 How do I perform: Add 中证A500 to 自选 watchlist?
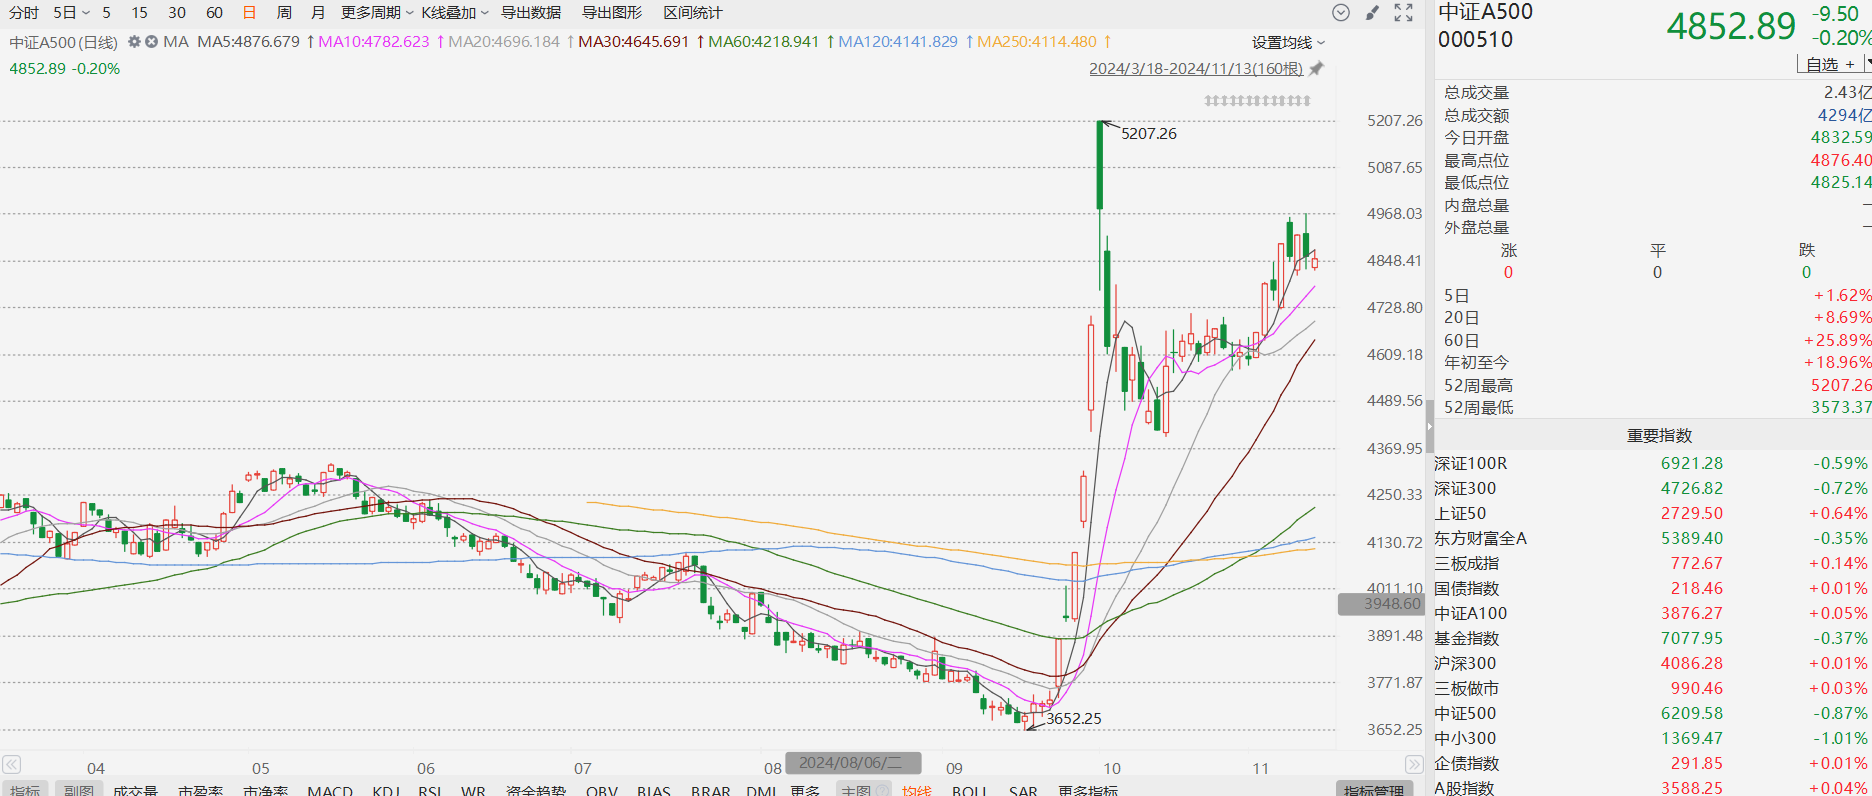tap(1830, 64)
